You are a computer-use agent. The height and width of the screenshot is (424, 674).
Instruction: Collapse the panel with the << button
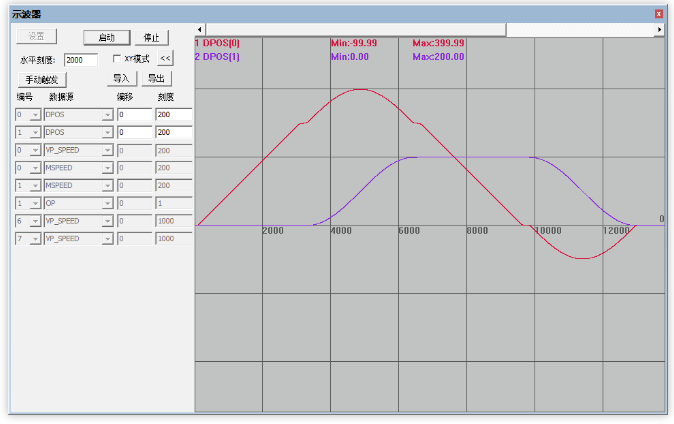point(166,59)
